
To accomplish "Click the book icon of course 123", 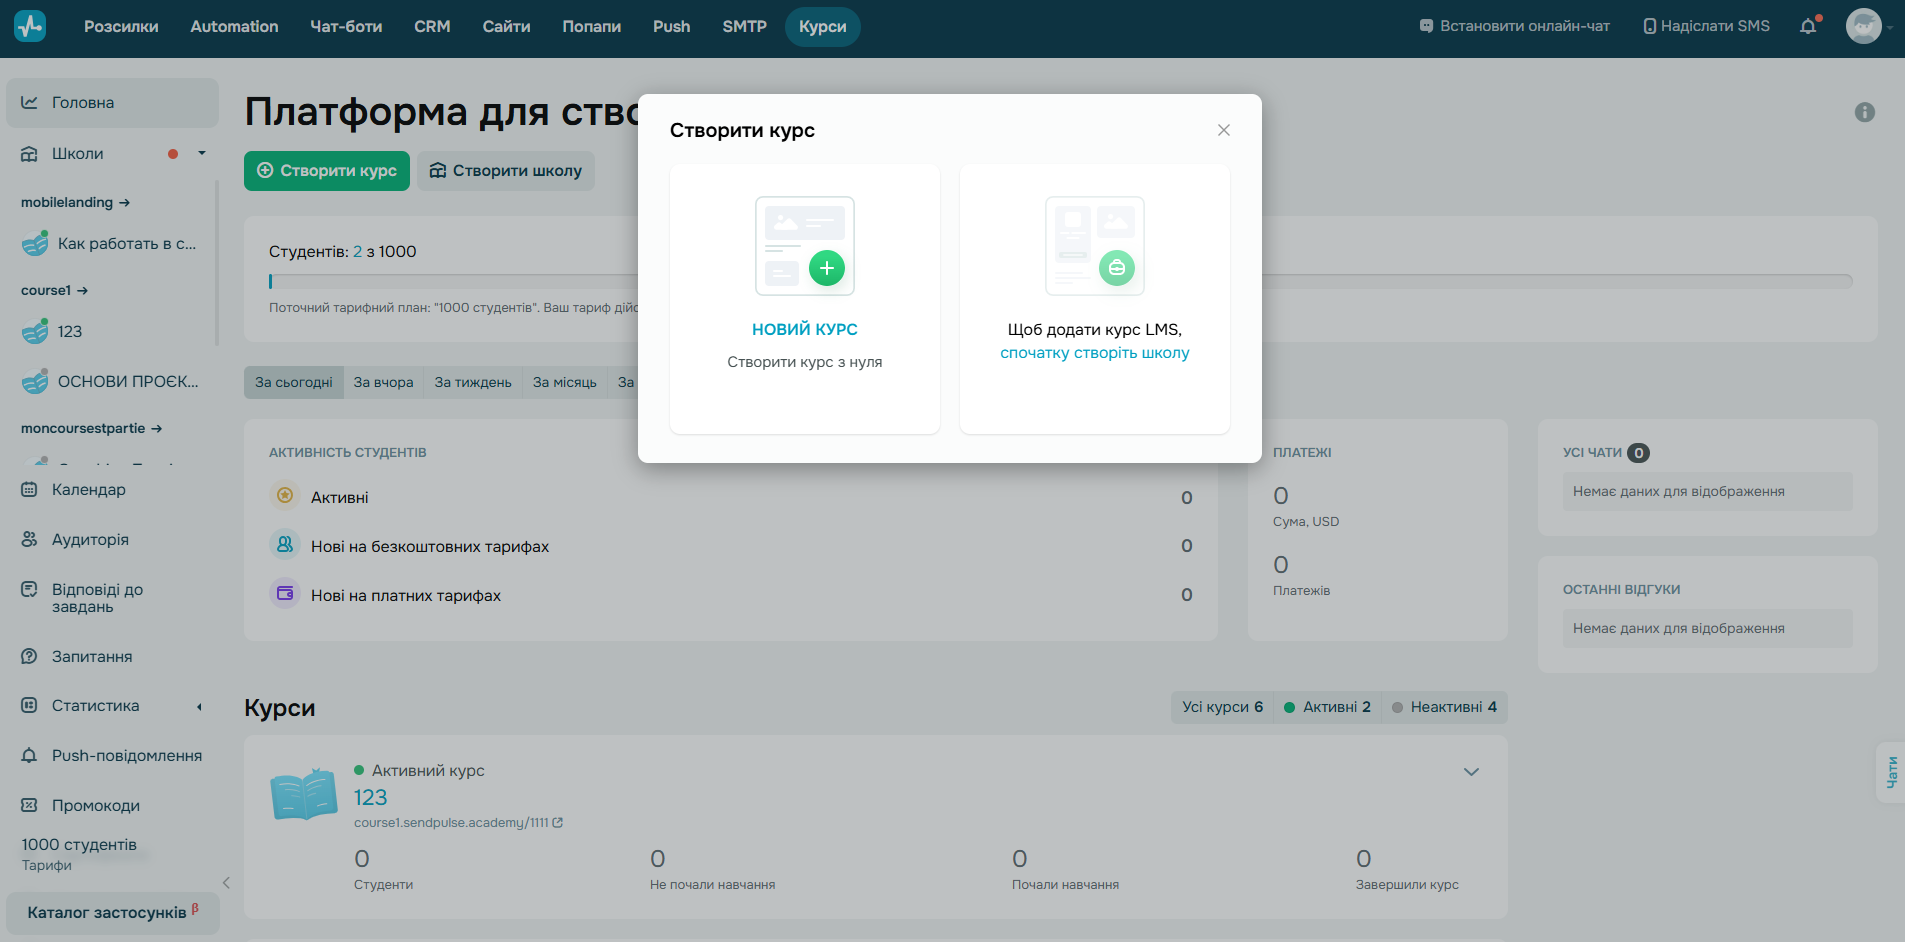I will pos(304,794).
